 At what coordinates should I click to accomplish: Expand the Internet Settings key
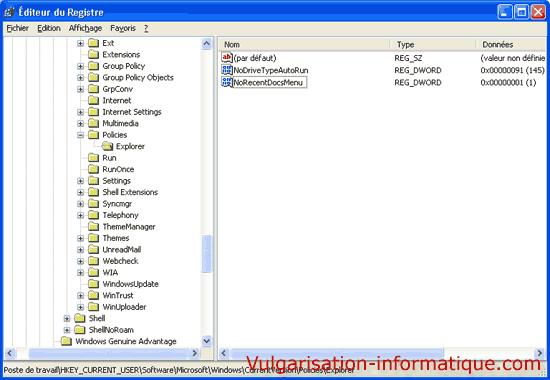click(x=81, y=112)
